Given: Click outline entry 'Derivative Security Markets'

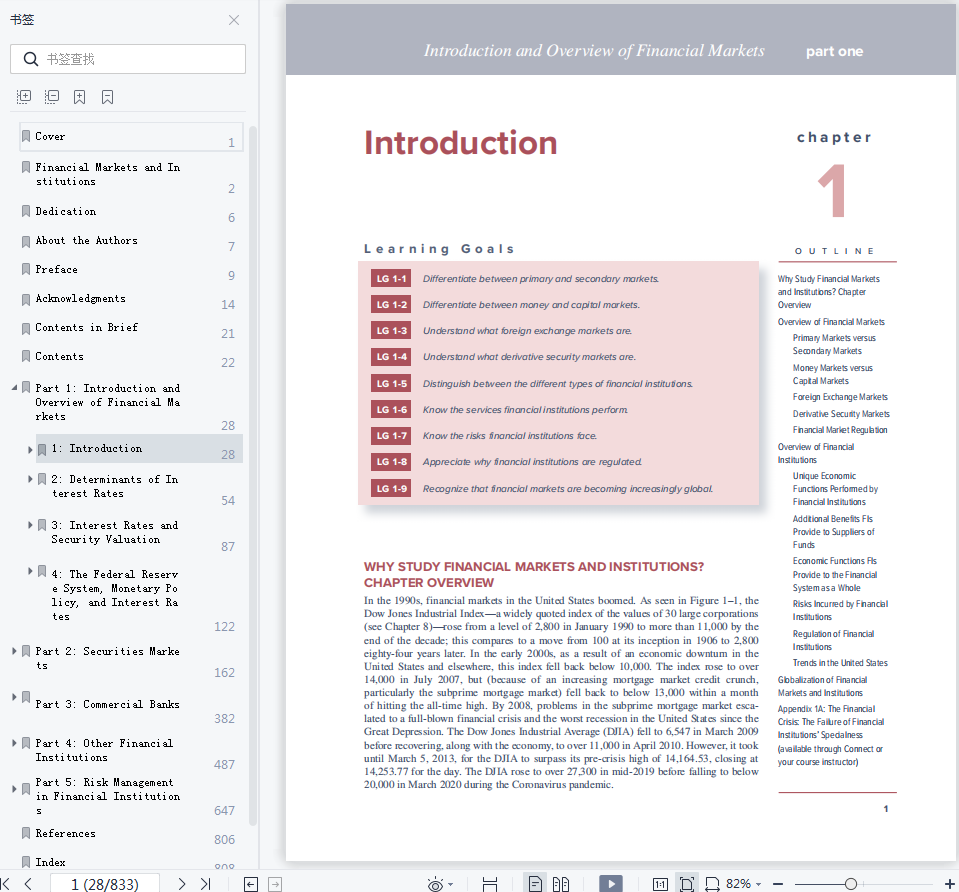Looking at the screenshot, I should pyautogui.click(x=841, y=414).
